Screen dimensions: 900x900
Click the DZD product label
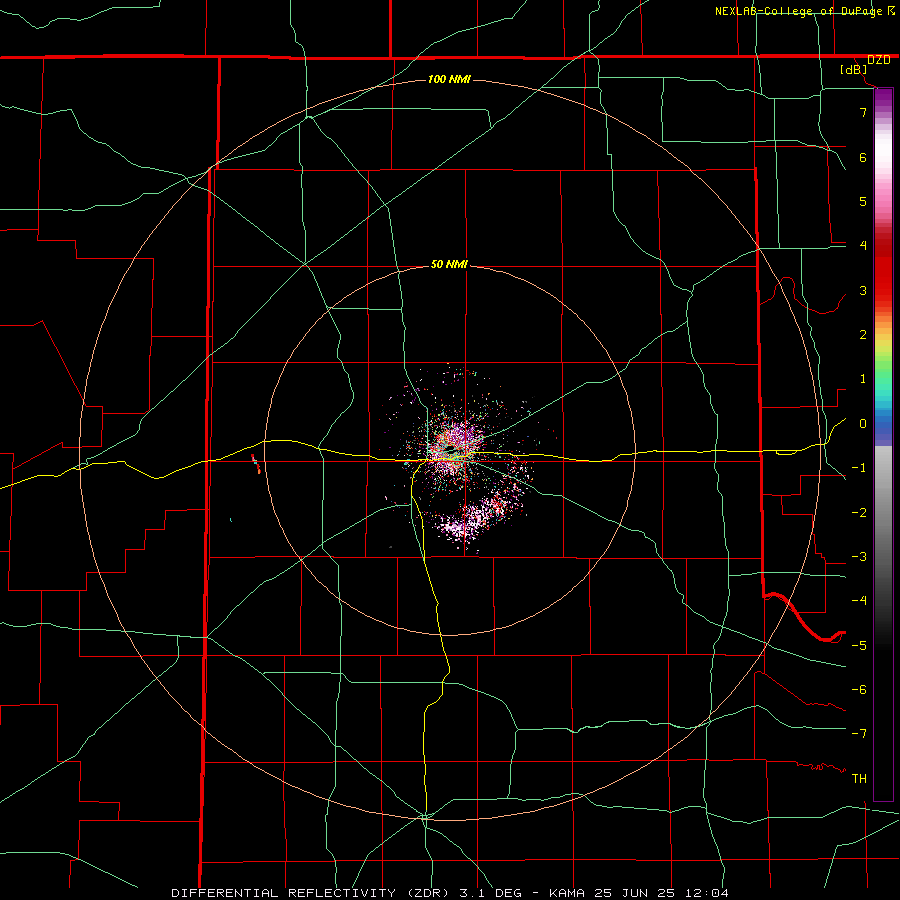pyautogui.click(x=878, y=60)
